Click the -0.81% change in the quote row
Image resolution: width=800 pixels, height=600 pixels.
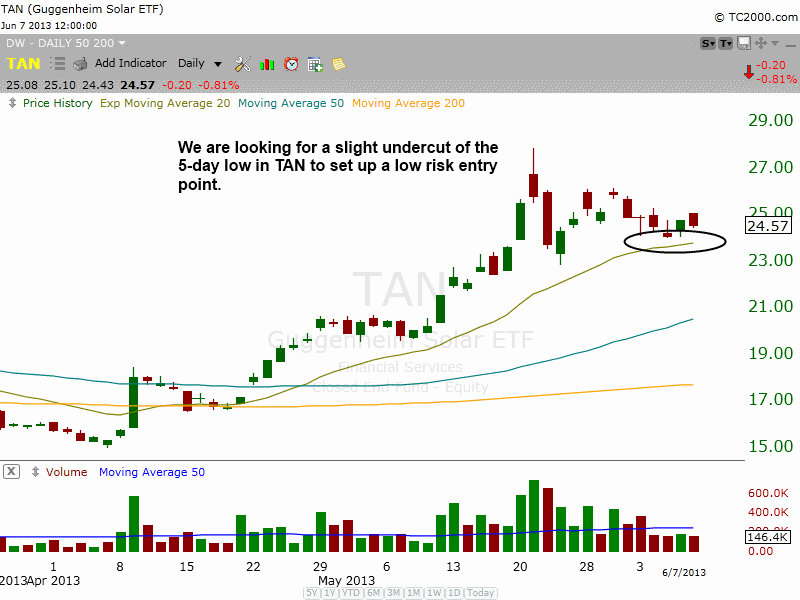tap(218, 85)
